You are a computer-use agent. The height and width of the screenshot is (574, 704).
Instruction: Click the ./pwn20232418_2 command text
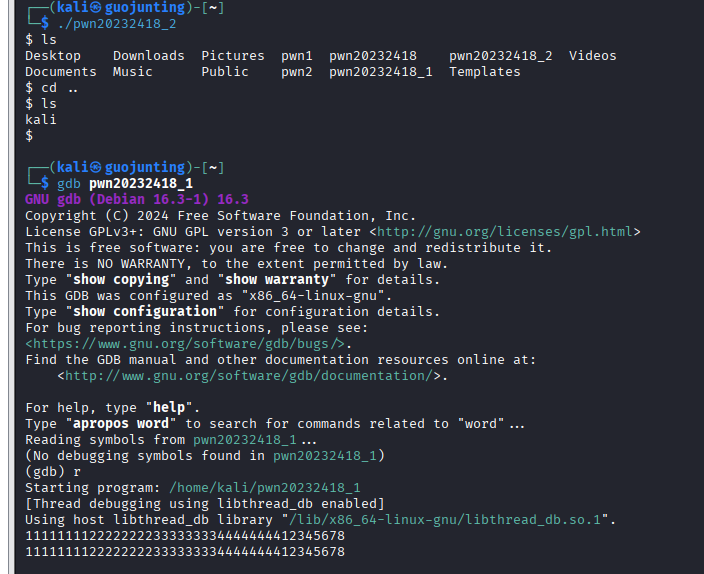[x=117, y=23]
